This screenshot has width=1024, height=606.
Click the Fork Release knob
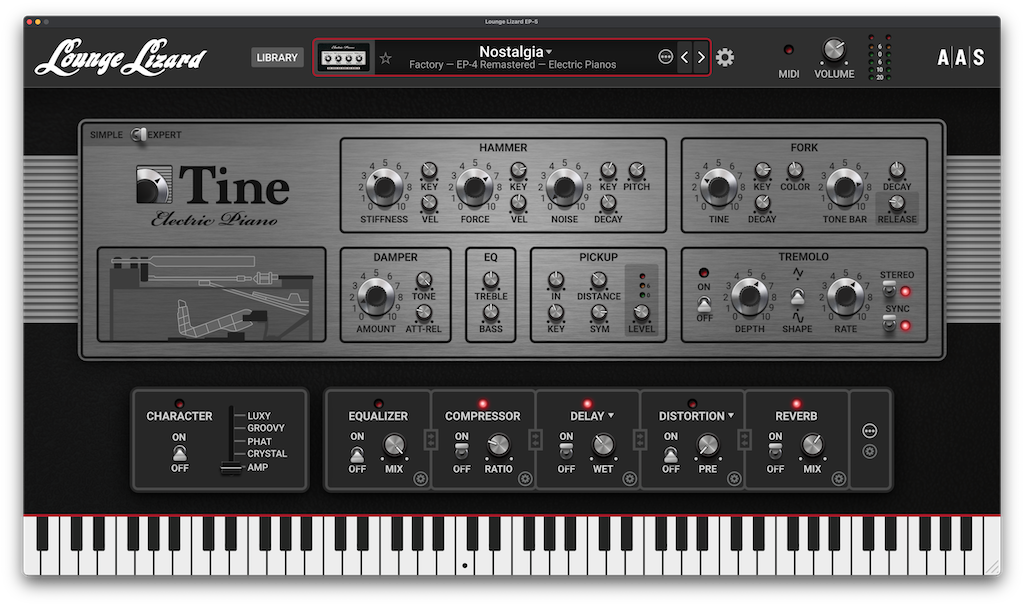click(897, 203)
